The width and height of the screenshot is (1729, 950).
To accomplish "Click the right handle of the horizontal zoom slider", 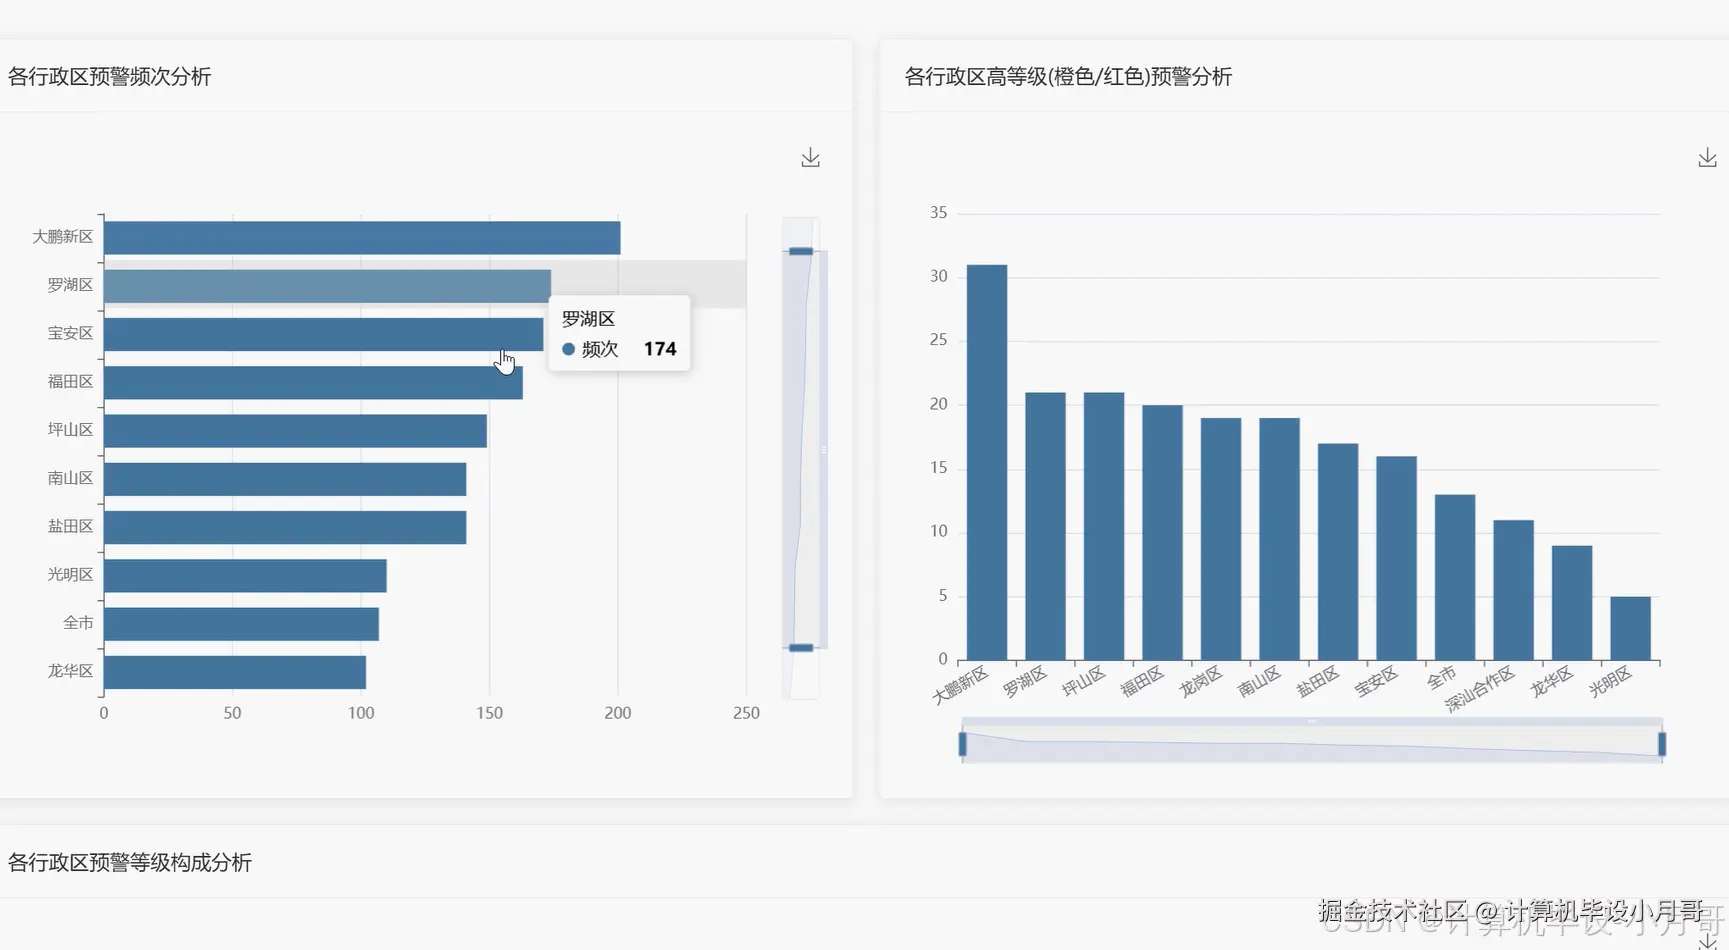I will pos(1662,744).
